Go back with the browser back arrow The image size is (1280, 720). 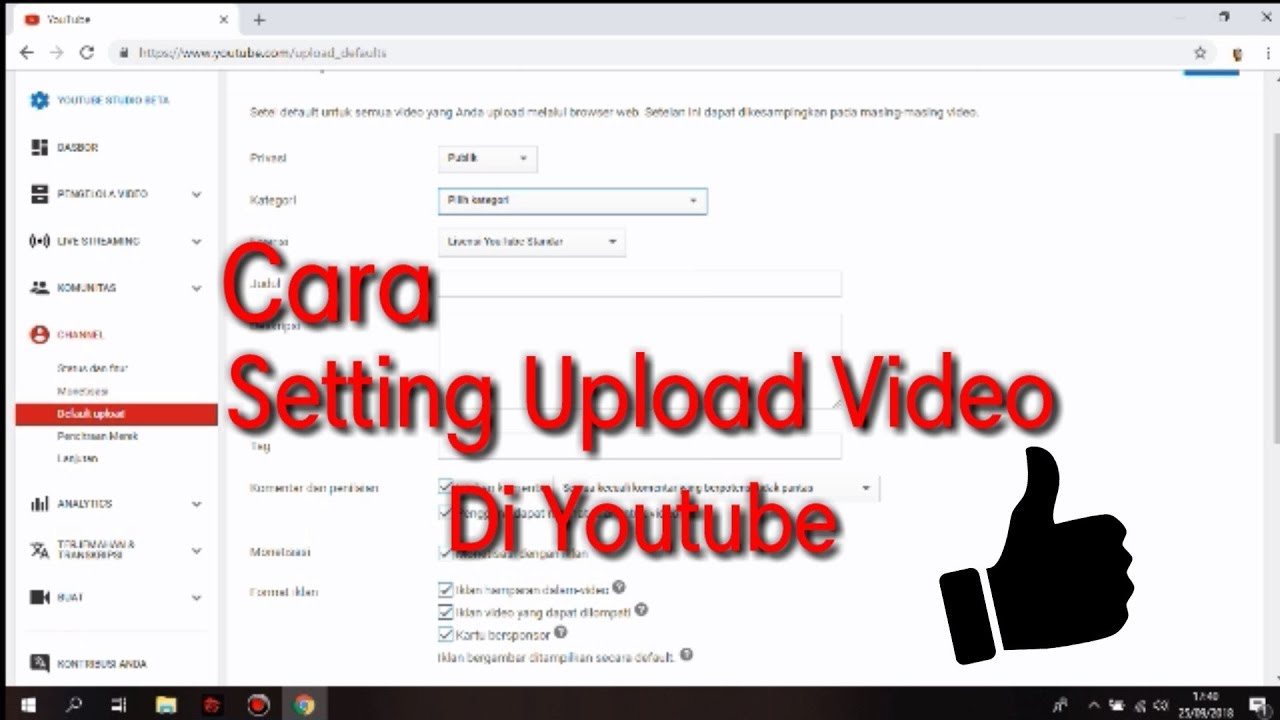click(26, 53)
